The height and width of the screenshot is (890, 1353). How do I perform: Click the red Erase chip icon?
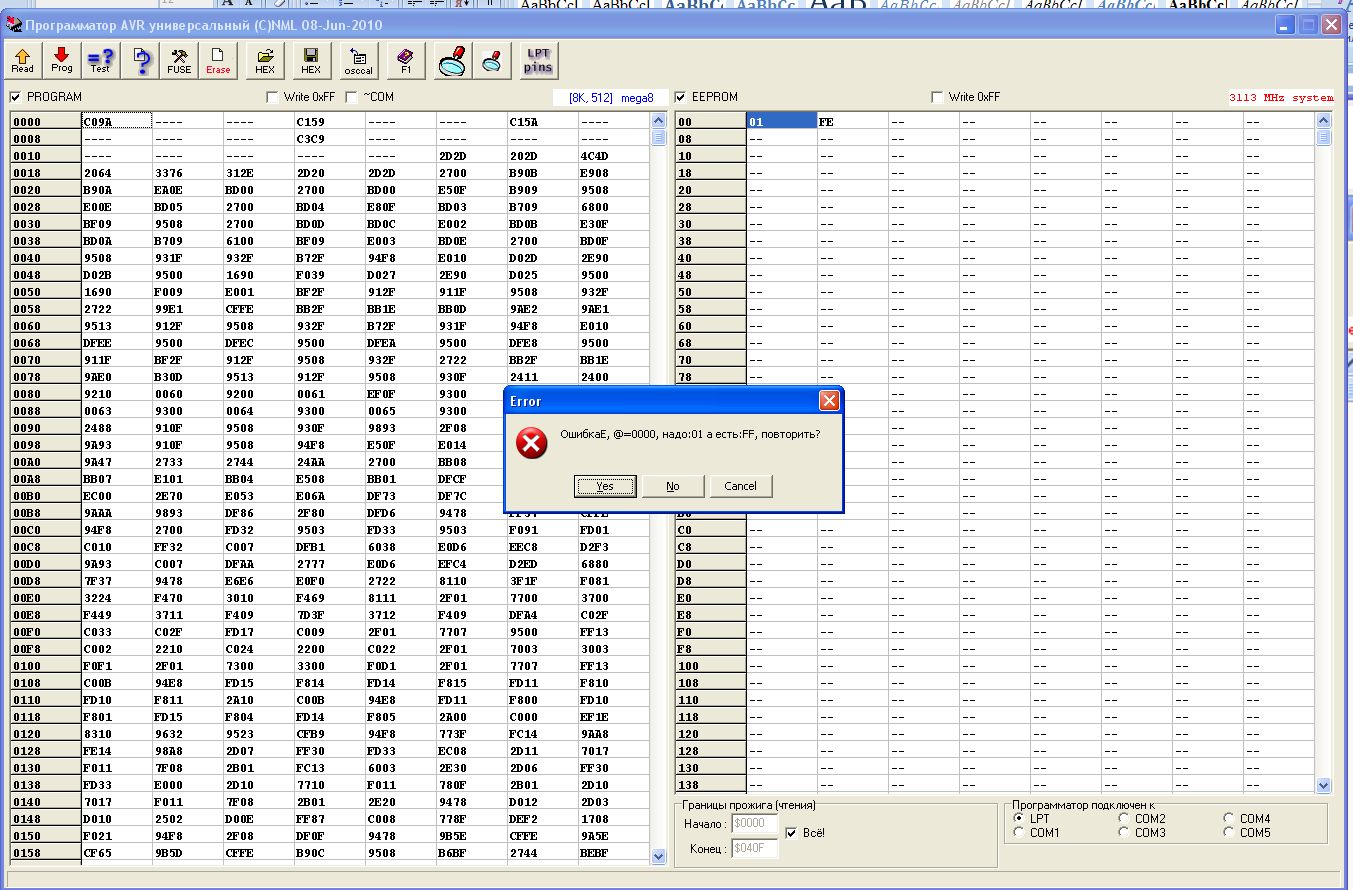click(x=218, y=61)
